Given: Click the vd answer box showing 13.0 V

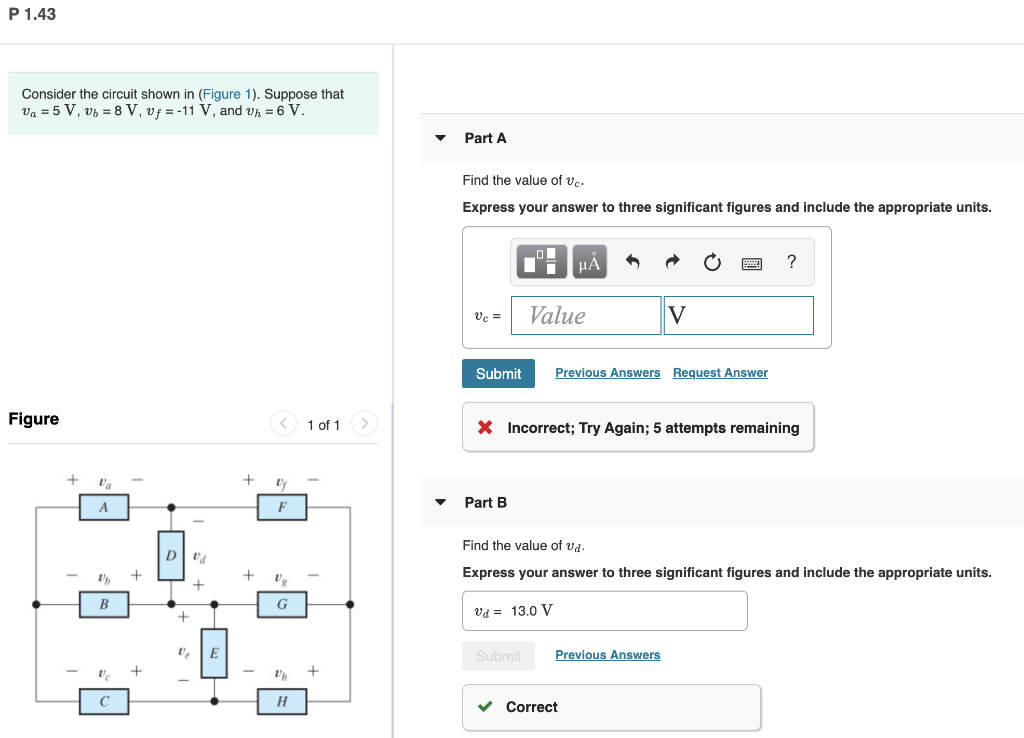Looking at the screenshot, I should click(x=604, y=610).
